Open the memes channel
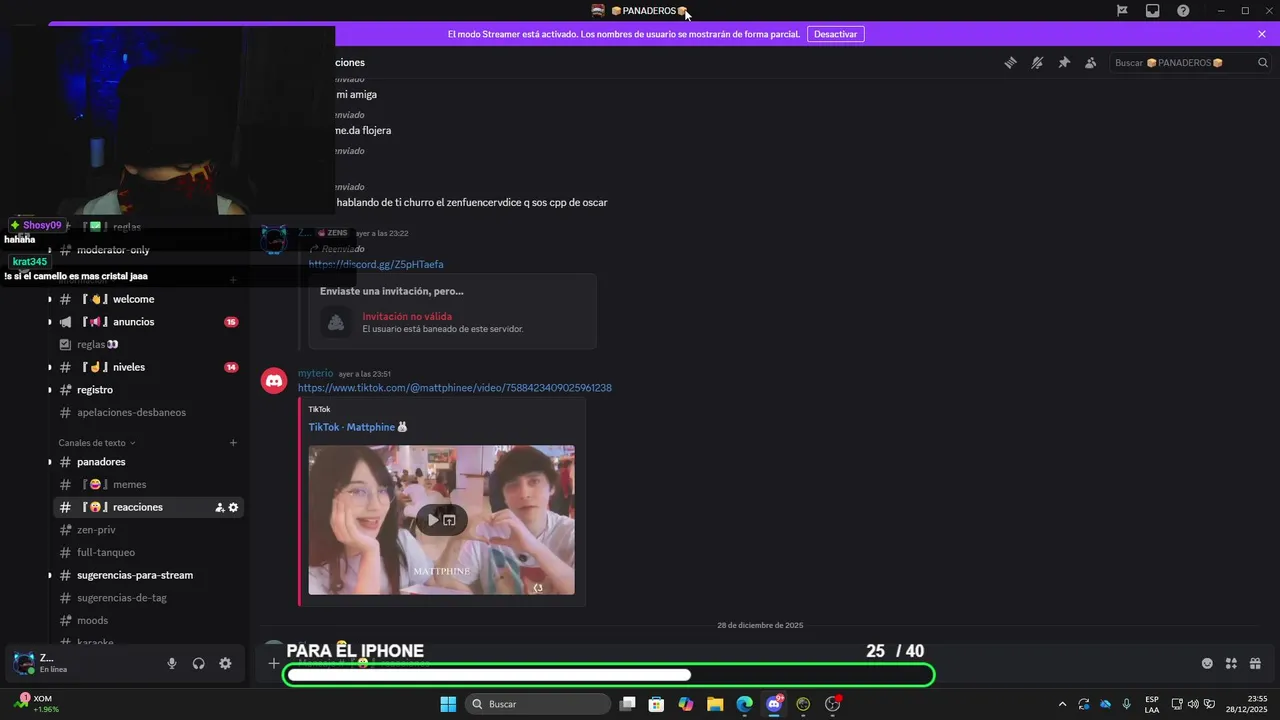 (148, 484)
